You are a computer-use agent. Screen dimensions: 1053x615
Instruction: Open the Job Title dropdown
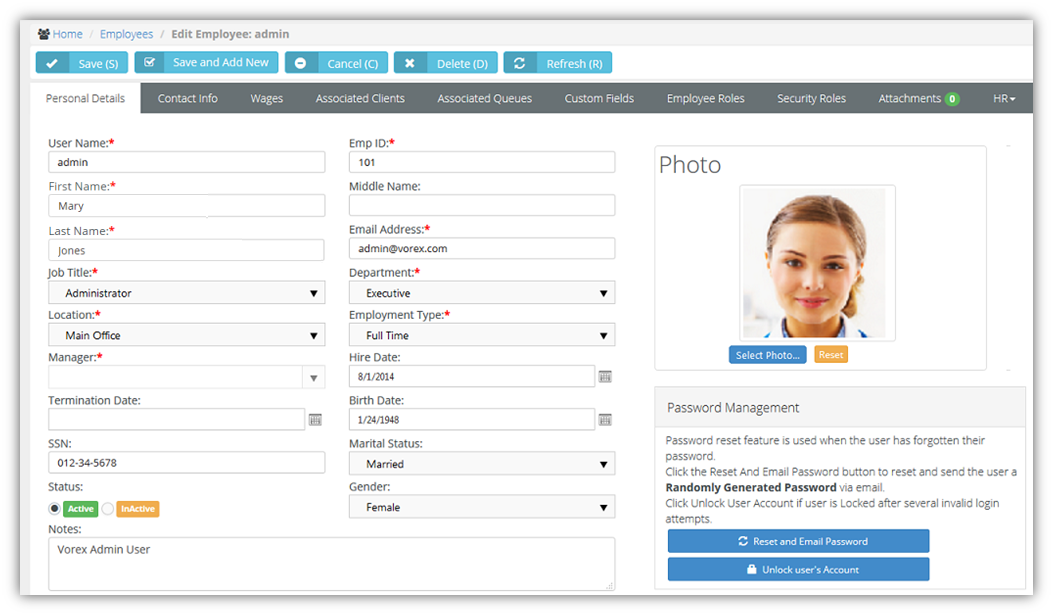[x=187, y=293]
